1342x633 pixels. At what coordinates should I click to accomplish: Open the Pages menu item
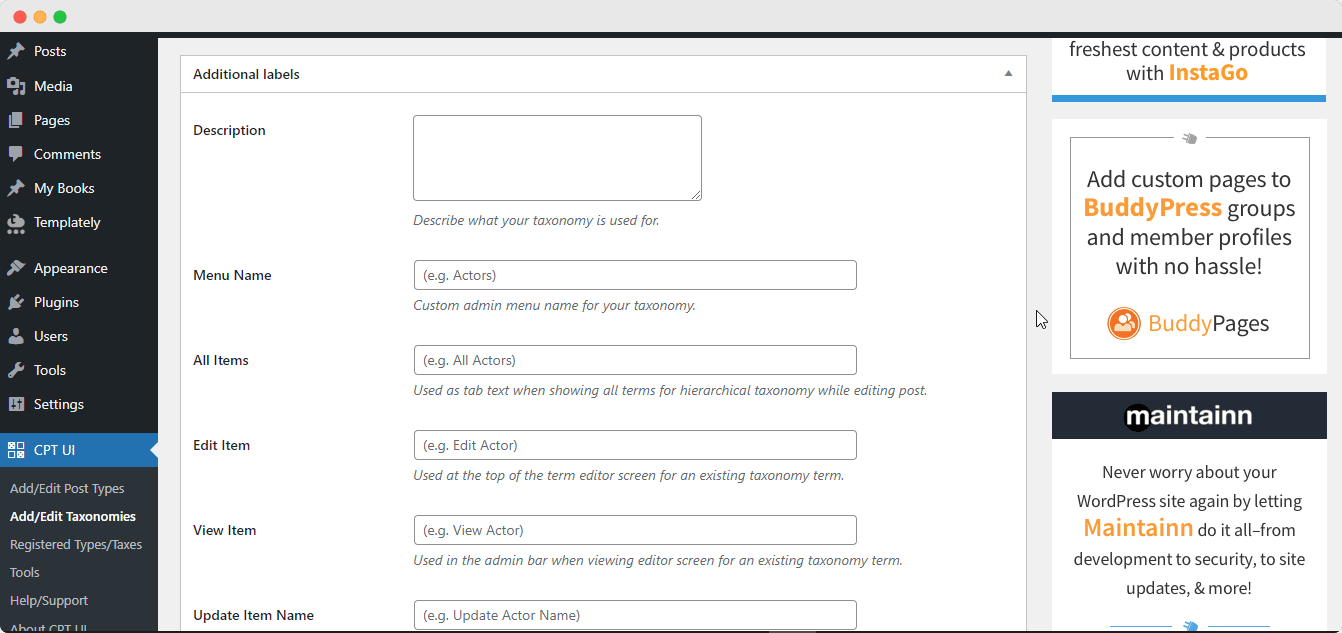(52, 120)
